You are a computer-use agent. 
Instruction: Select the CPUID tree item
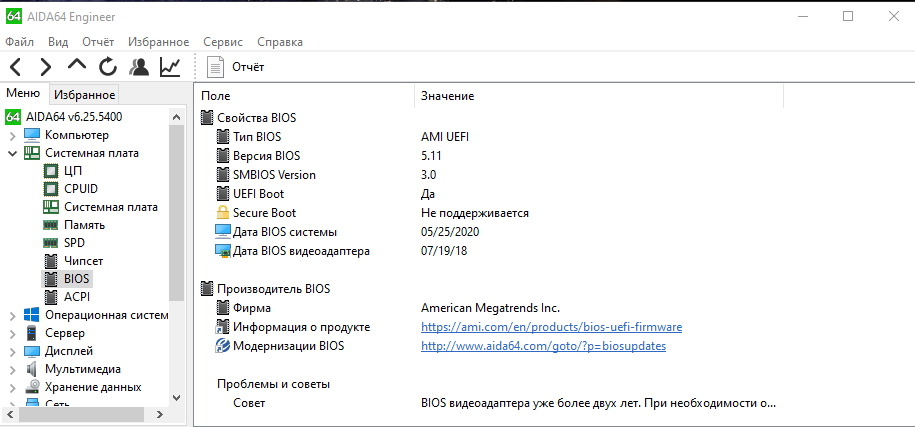tap(81, 189)
